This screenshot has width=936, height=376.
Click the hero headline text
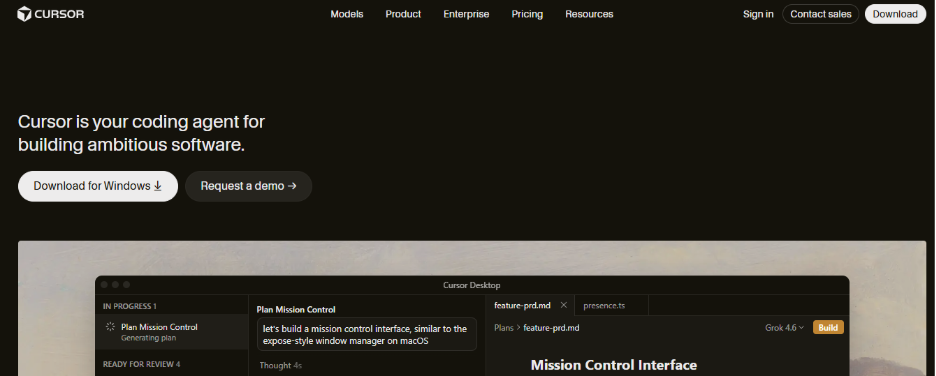[x=141, y=133]
